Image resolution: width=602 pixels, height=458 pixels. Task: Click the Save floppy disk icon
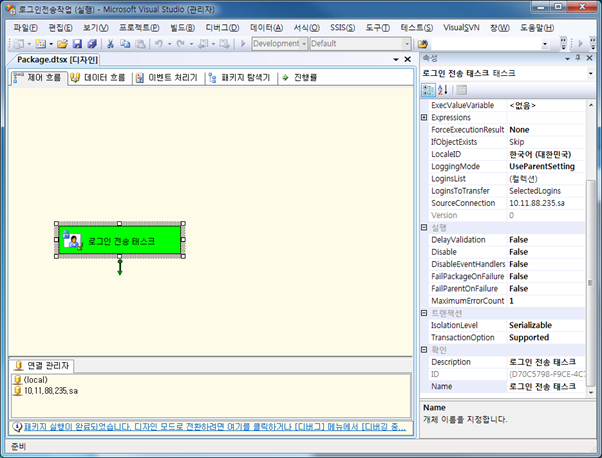77,44
